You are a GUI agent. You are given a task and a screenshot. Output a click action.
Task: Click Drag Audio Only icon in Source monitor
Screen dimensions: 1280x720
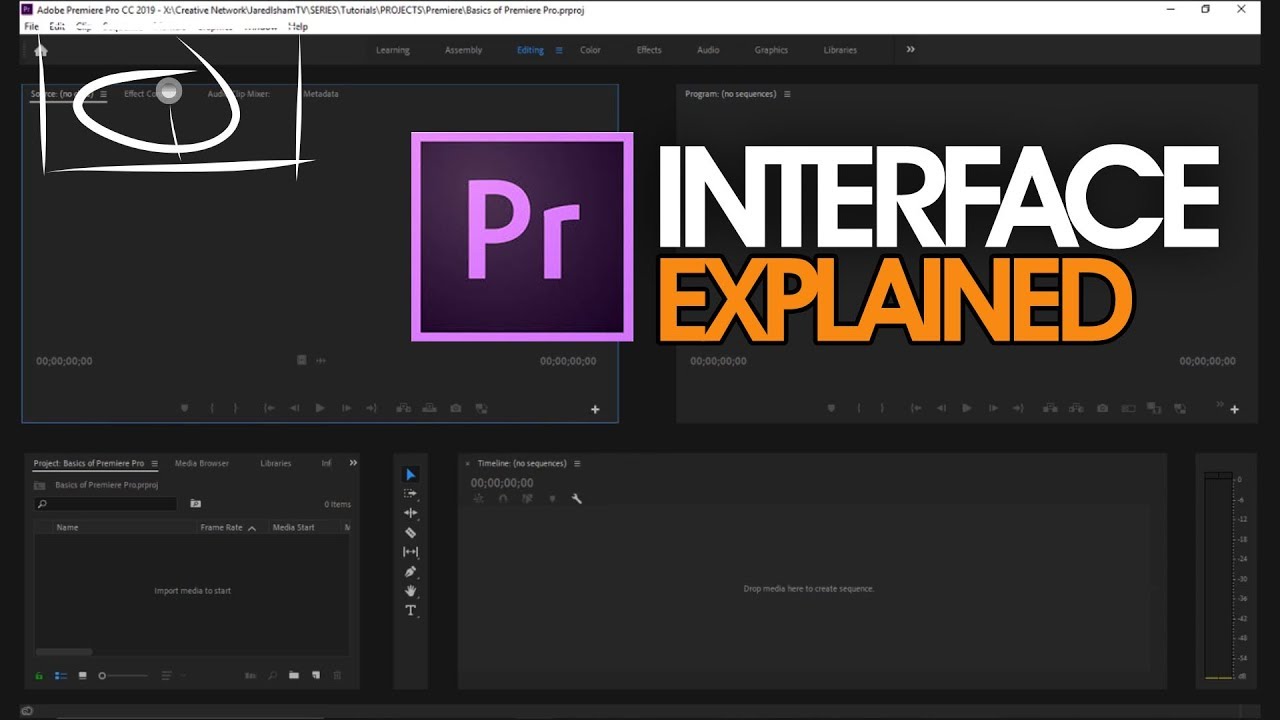(321, 360)
